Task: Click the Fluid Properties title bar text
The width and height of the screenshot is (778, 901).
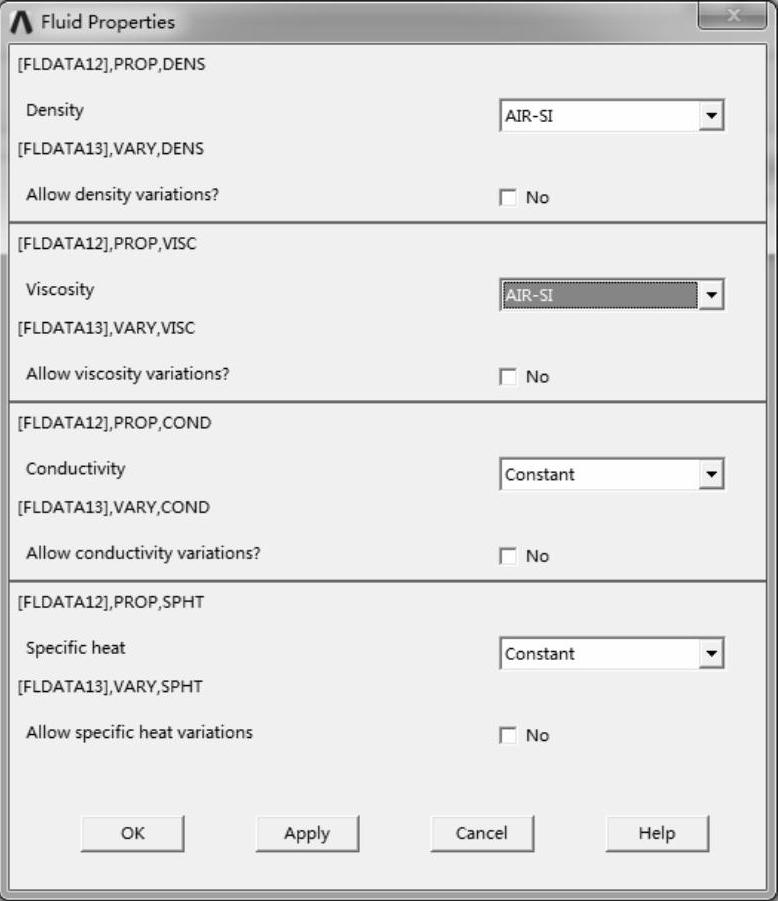Action: 107,22
